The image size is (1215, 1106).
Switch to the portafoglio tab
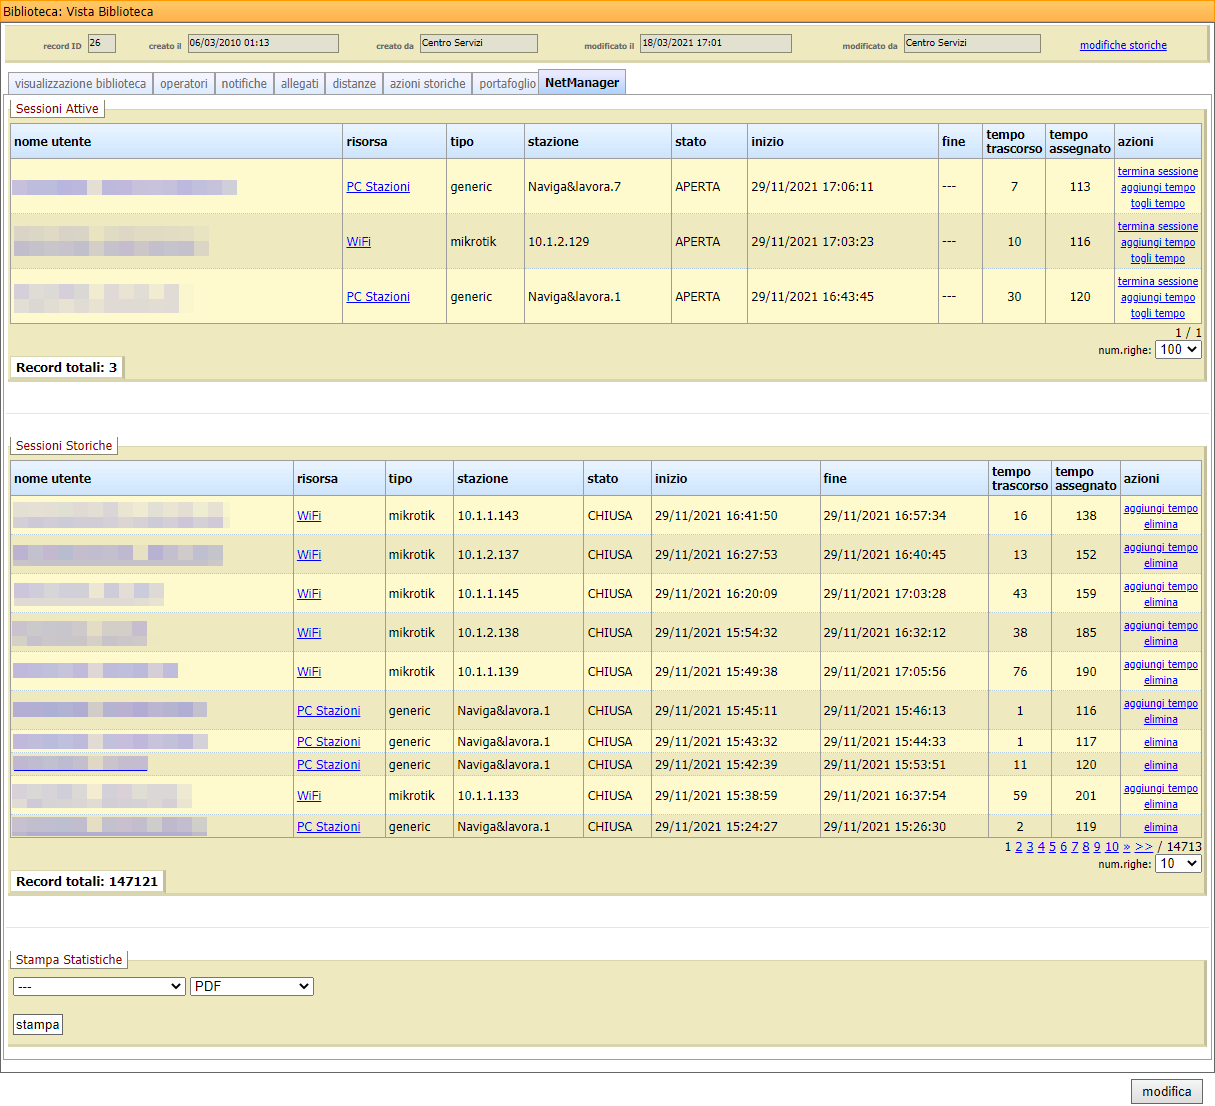[507, 84]
